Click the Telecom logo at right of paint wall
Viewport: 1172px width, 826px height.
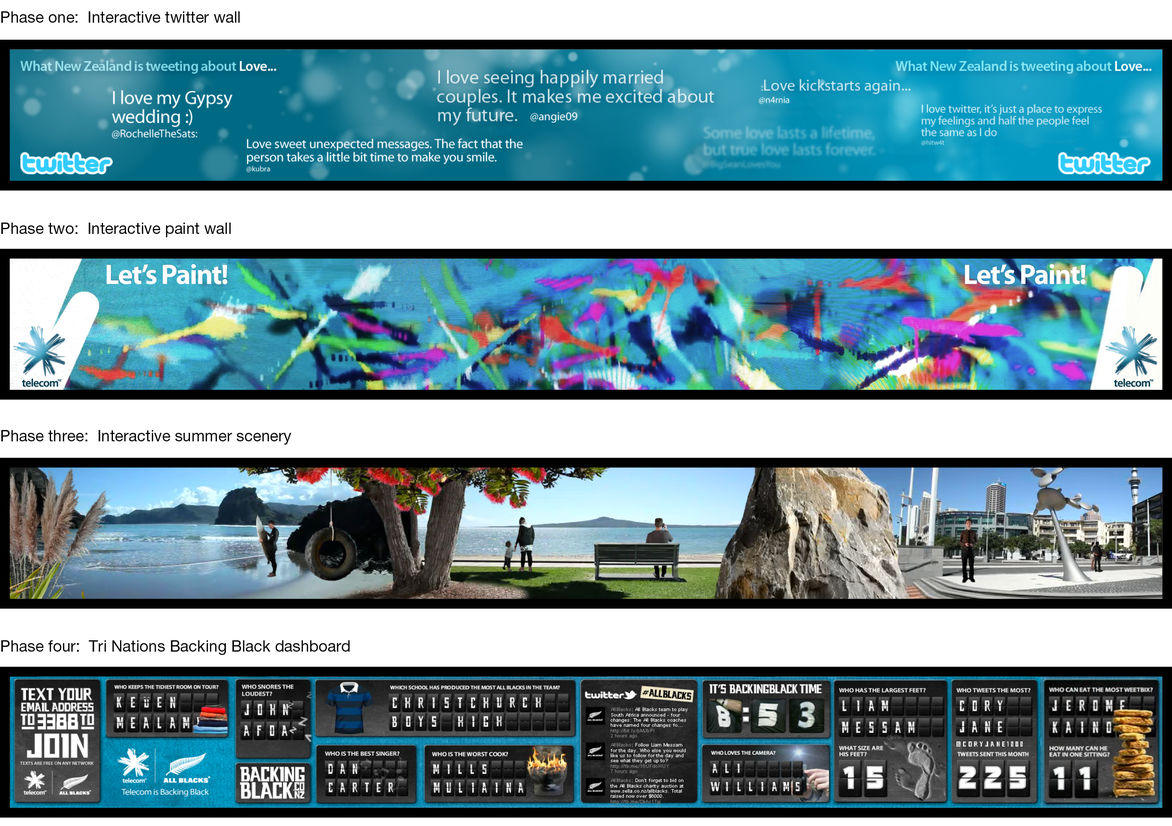(x=1132, y=357)
